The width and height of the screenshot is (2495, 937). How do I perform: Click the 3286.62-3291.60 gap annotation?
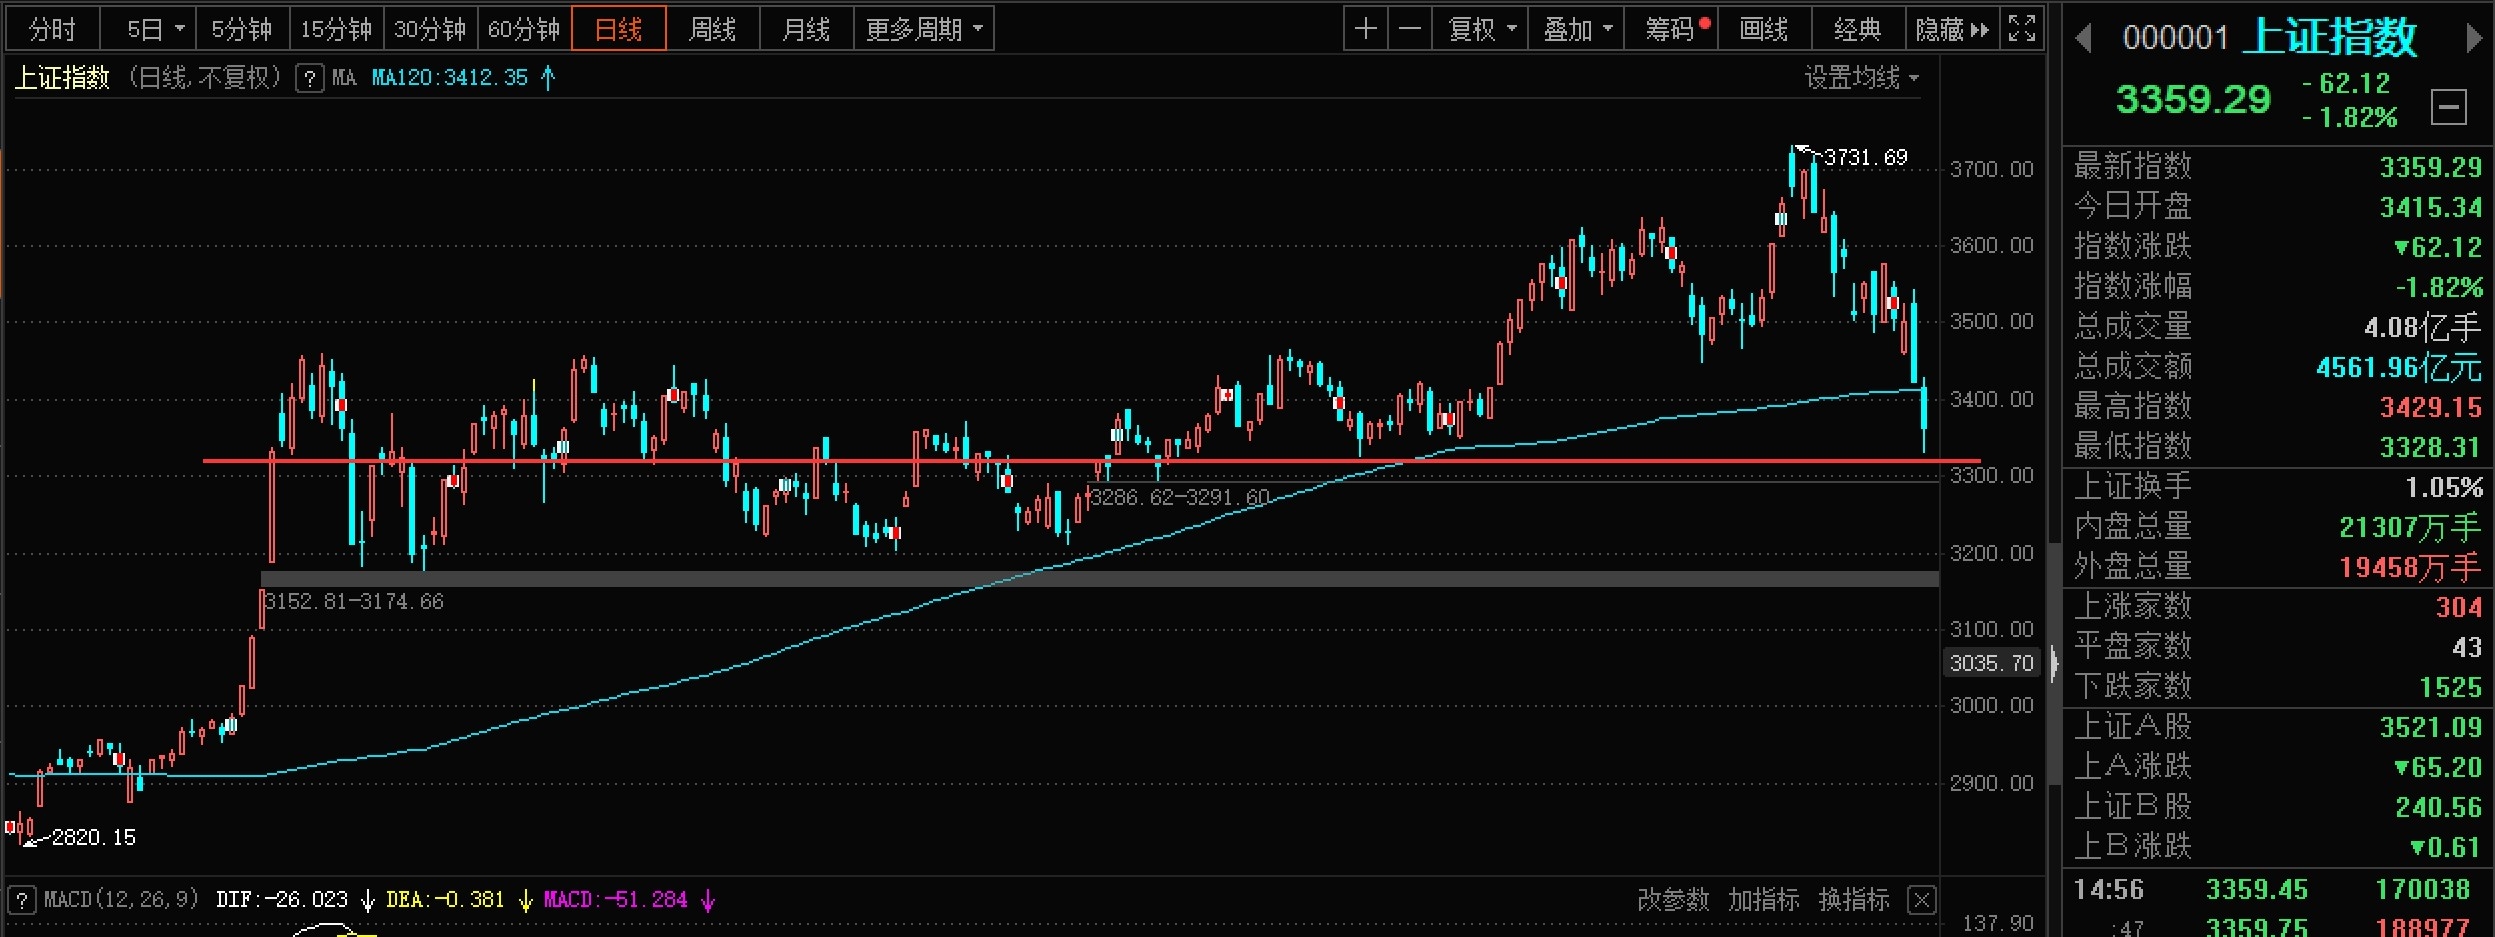coord(1180,497)
